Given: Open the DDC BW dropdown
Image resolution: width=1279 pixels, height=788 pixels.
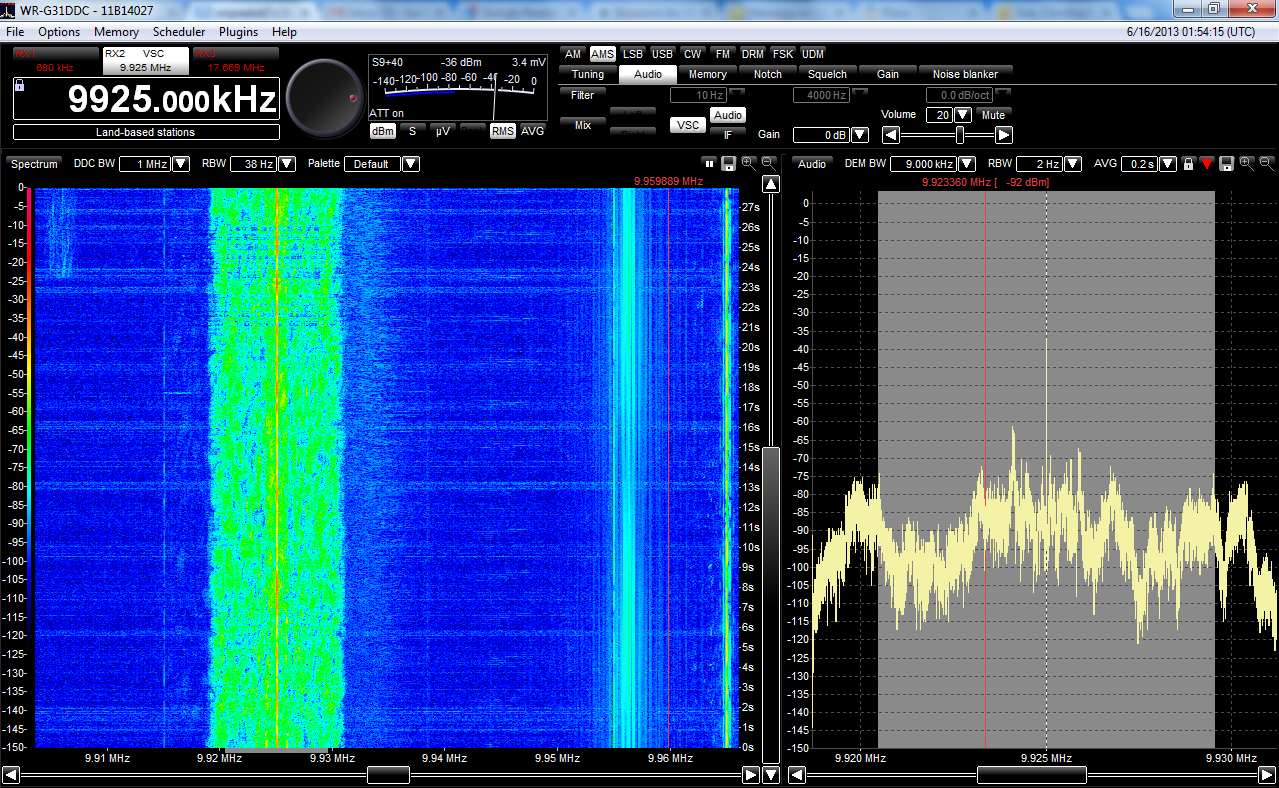Looking at the screenshot, I should tap(181, 164).
